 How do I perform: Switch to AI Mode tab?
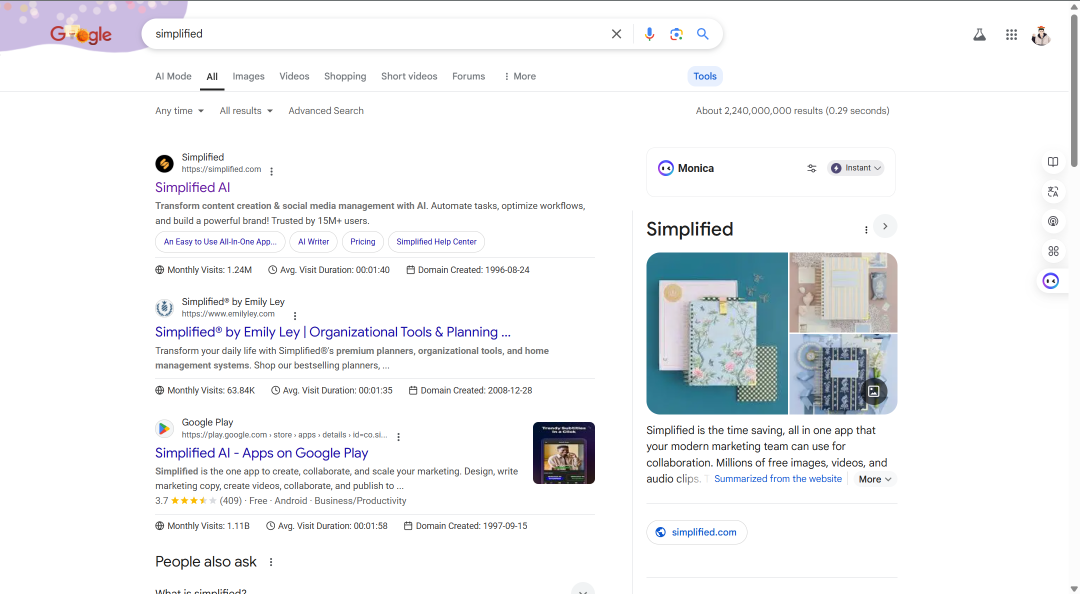[x=174, y=76]
